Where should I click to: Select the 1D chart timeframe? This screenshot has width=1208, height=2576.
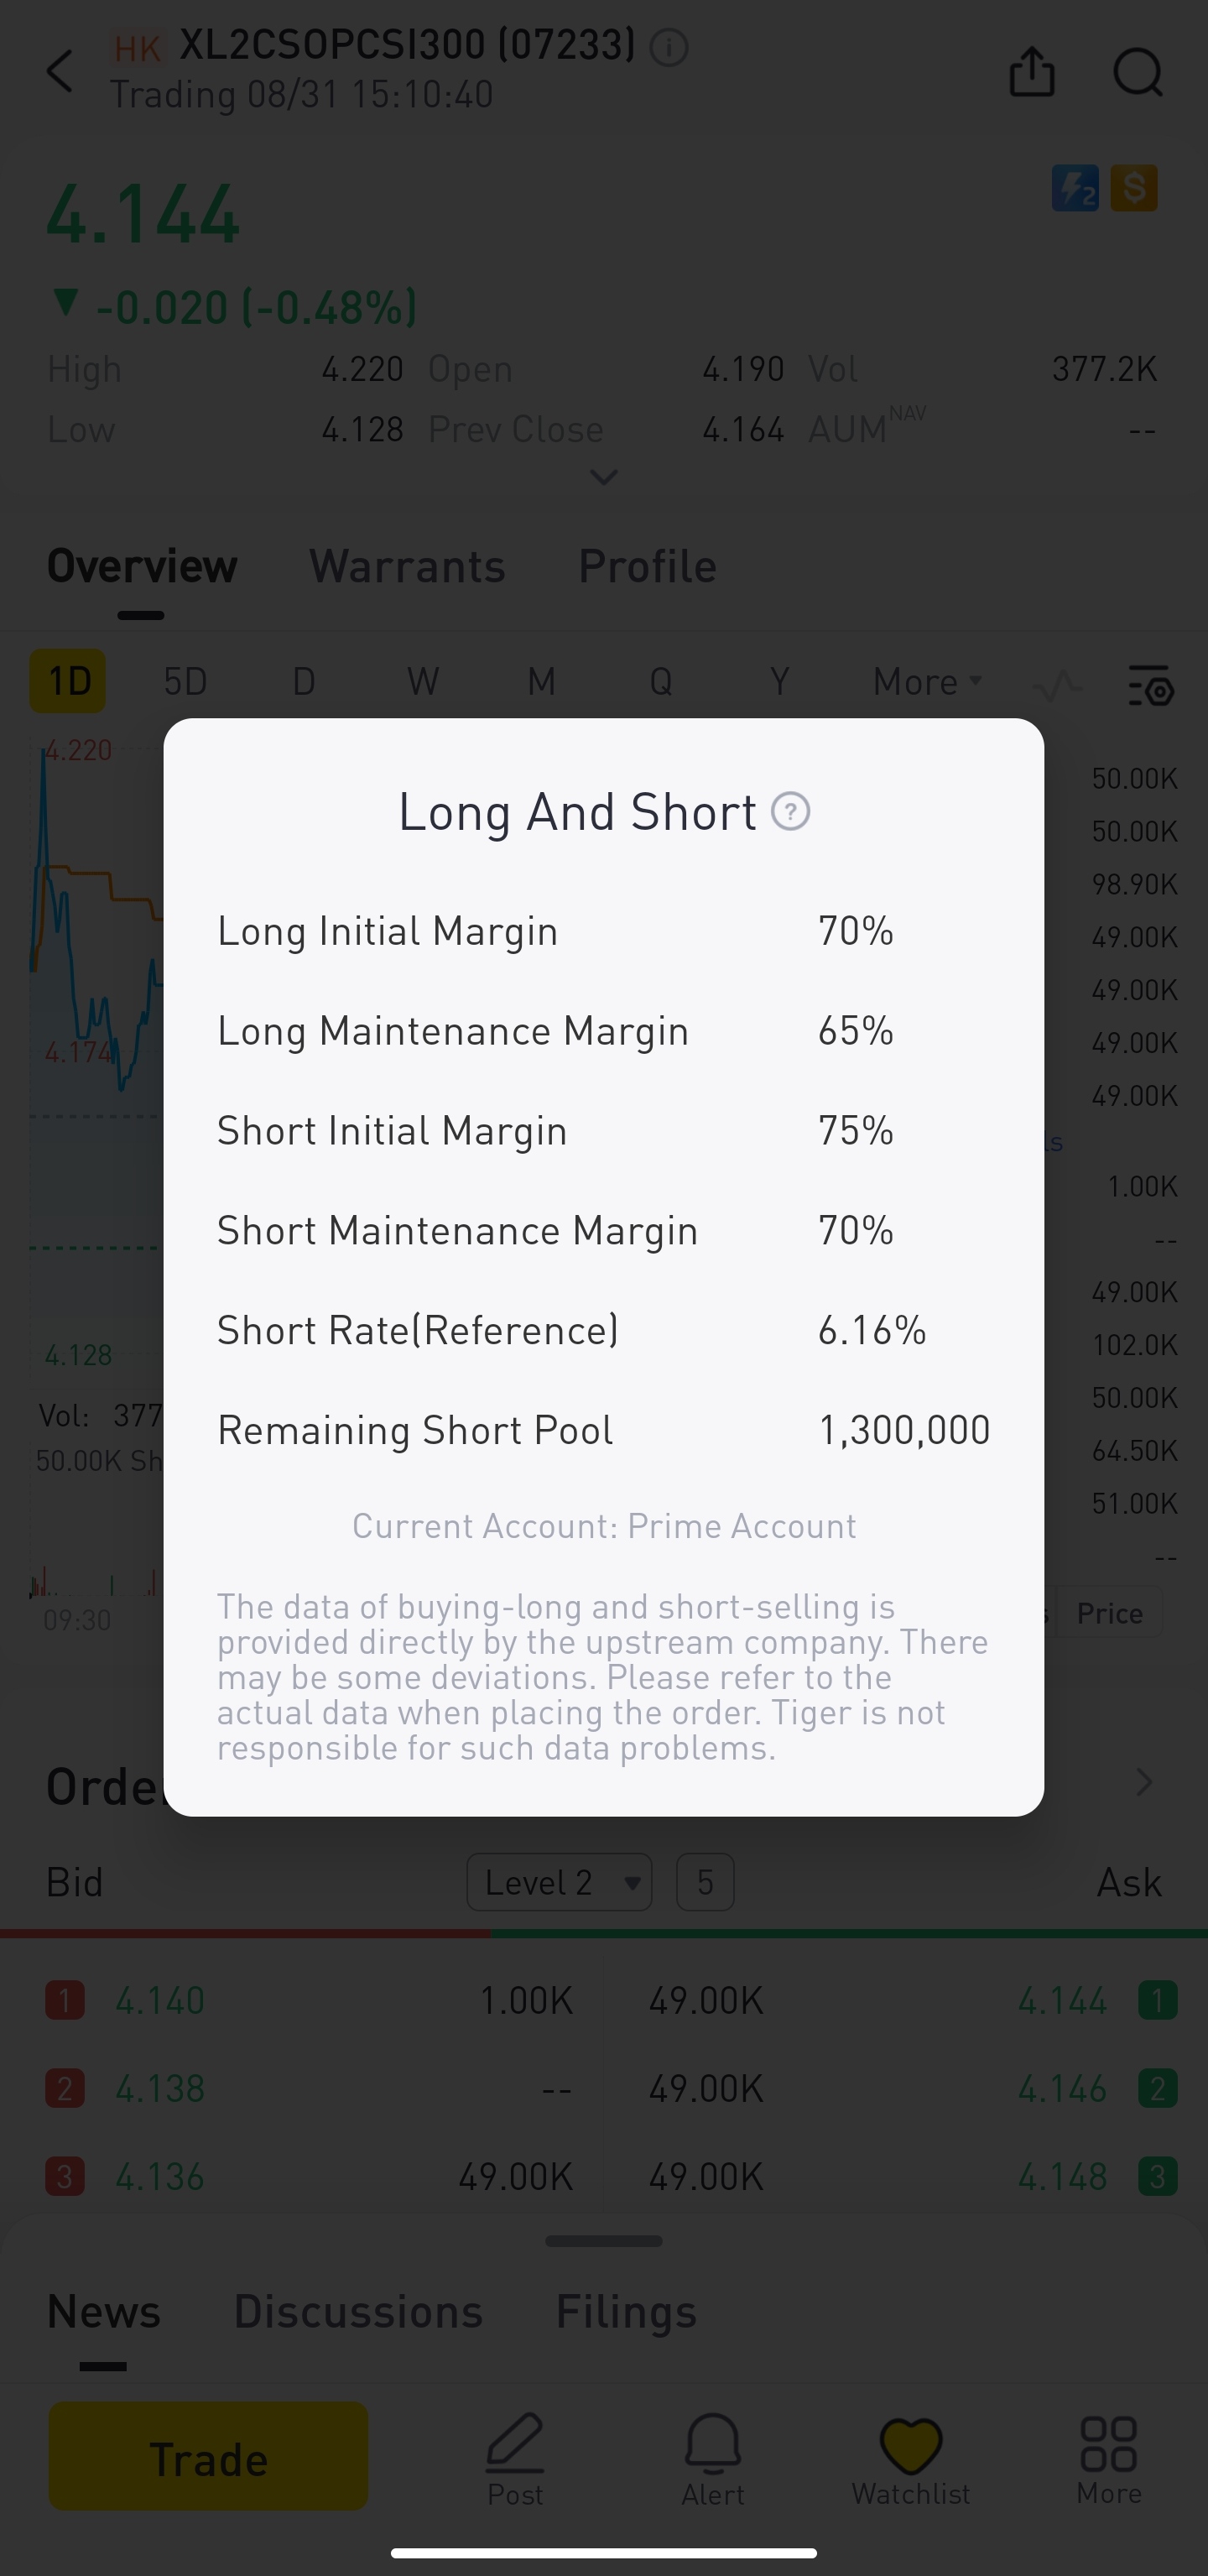[67, 681]
